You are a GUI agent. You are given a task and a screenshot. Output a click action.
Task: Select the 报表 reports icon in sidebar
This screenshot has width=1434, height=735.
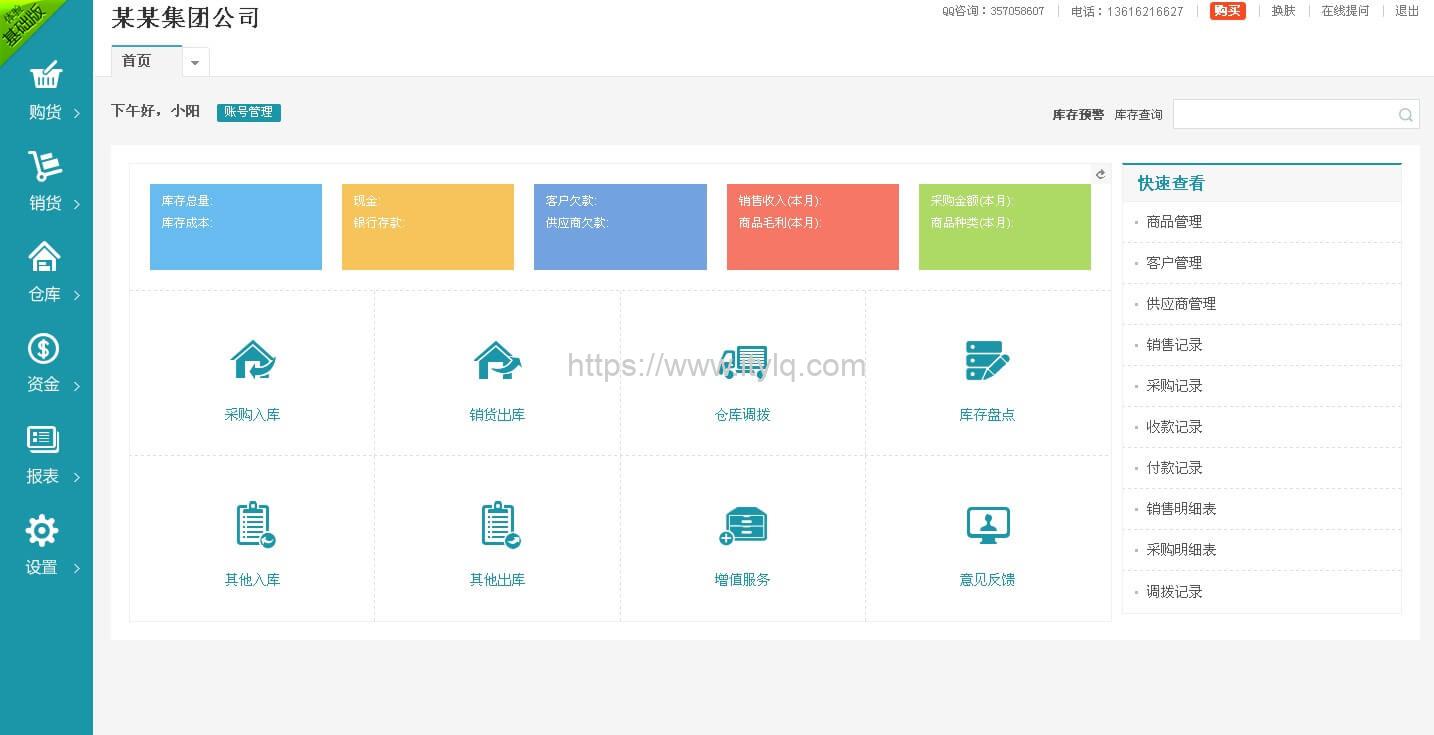[44, 439]
